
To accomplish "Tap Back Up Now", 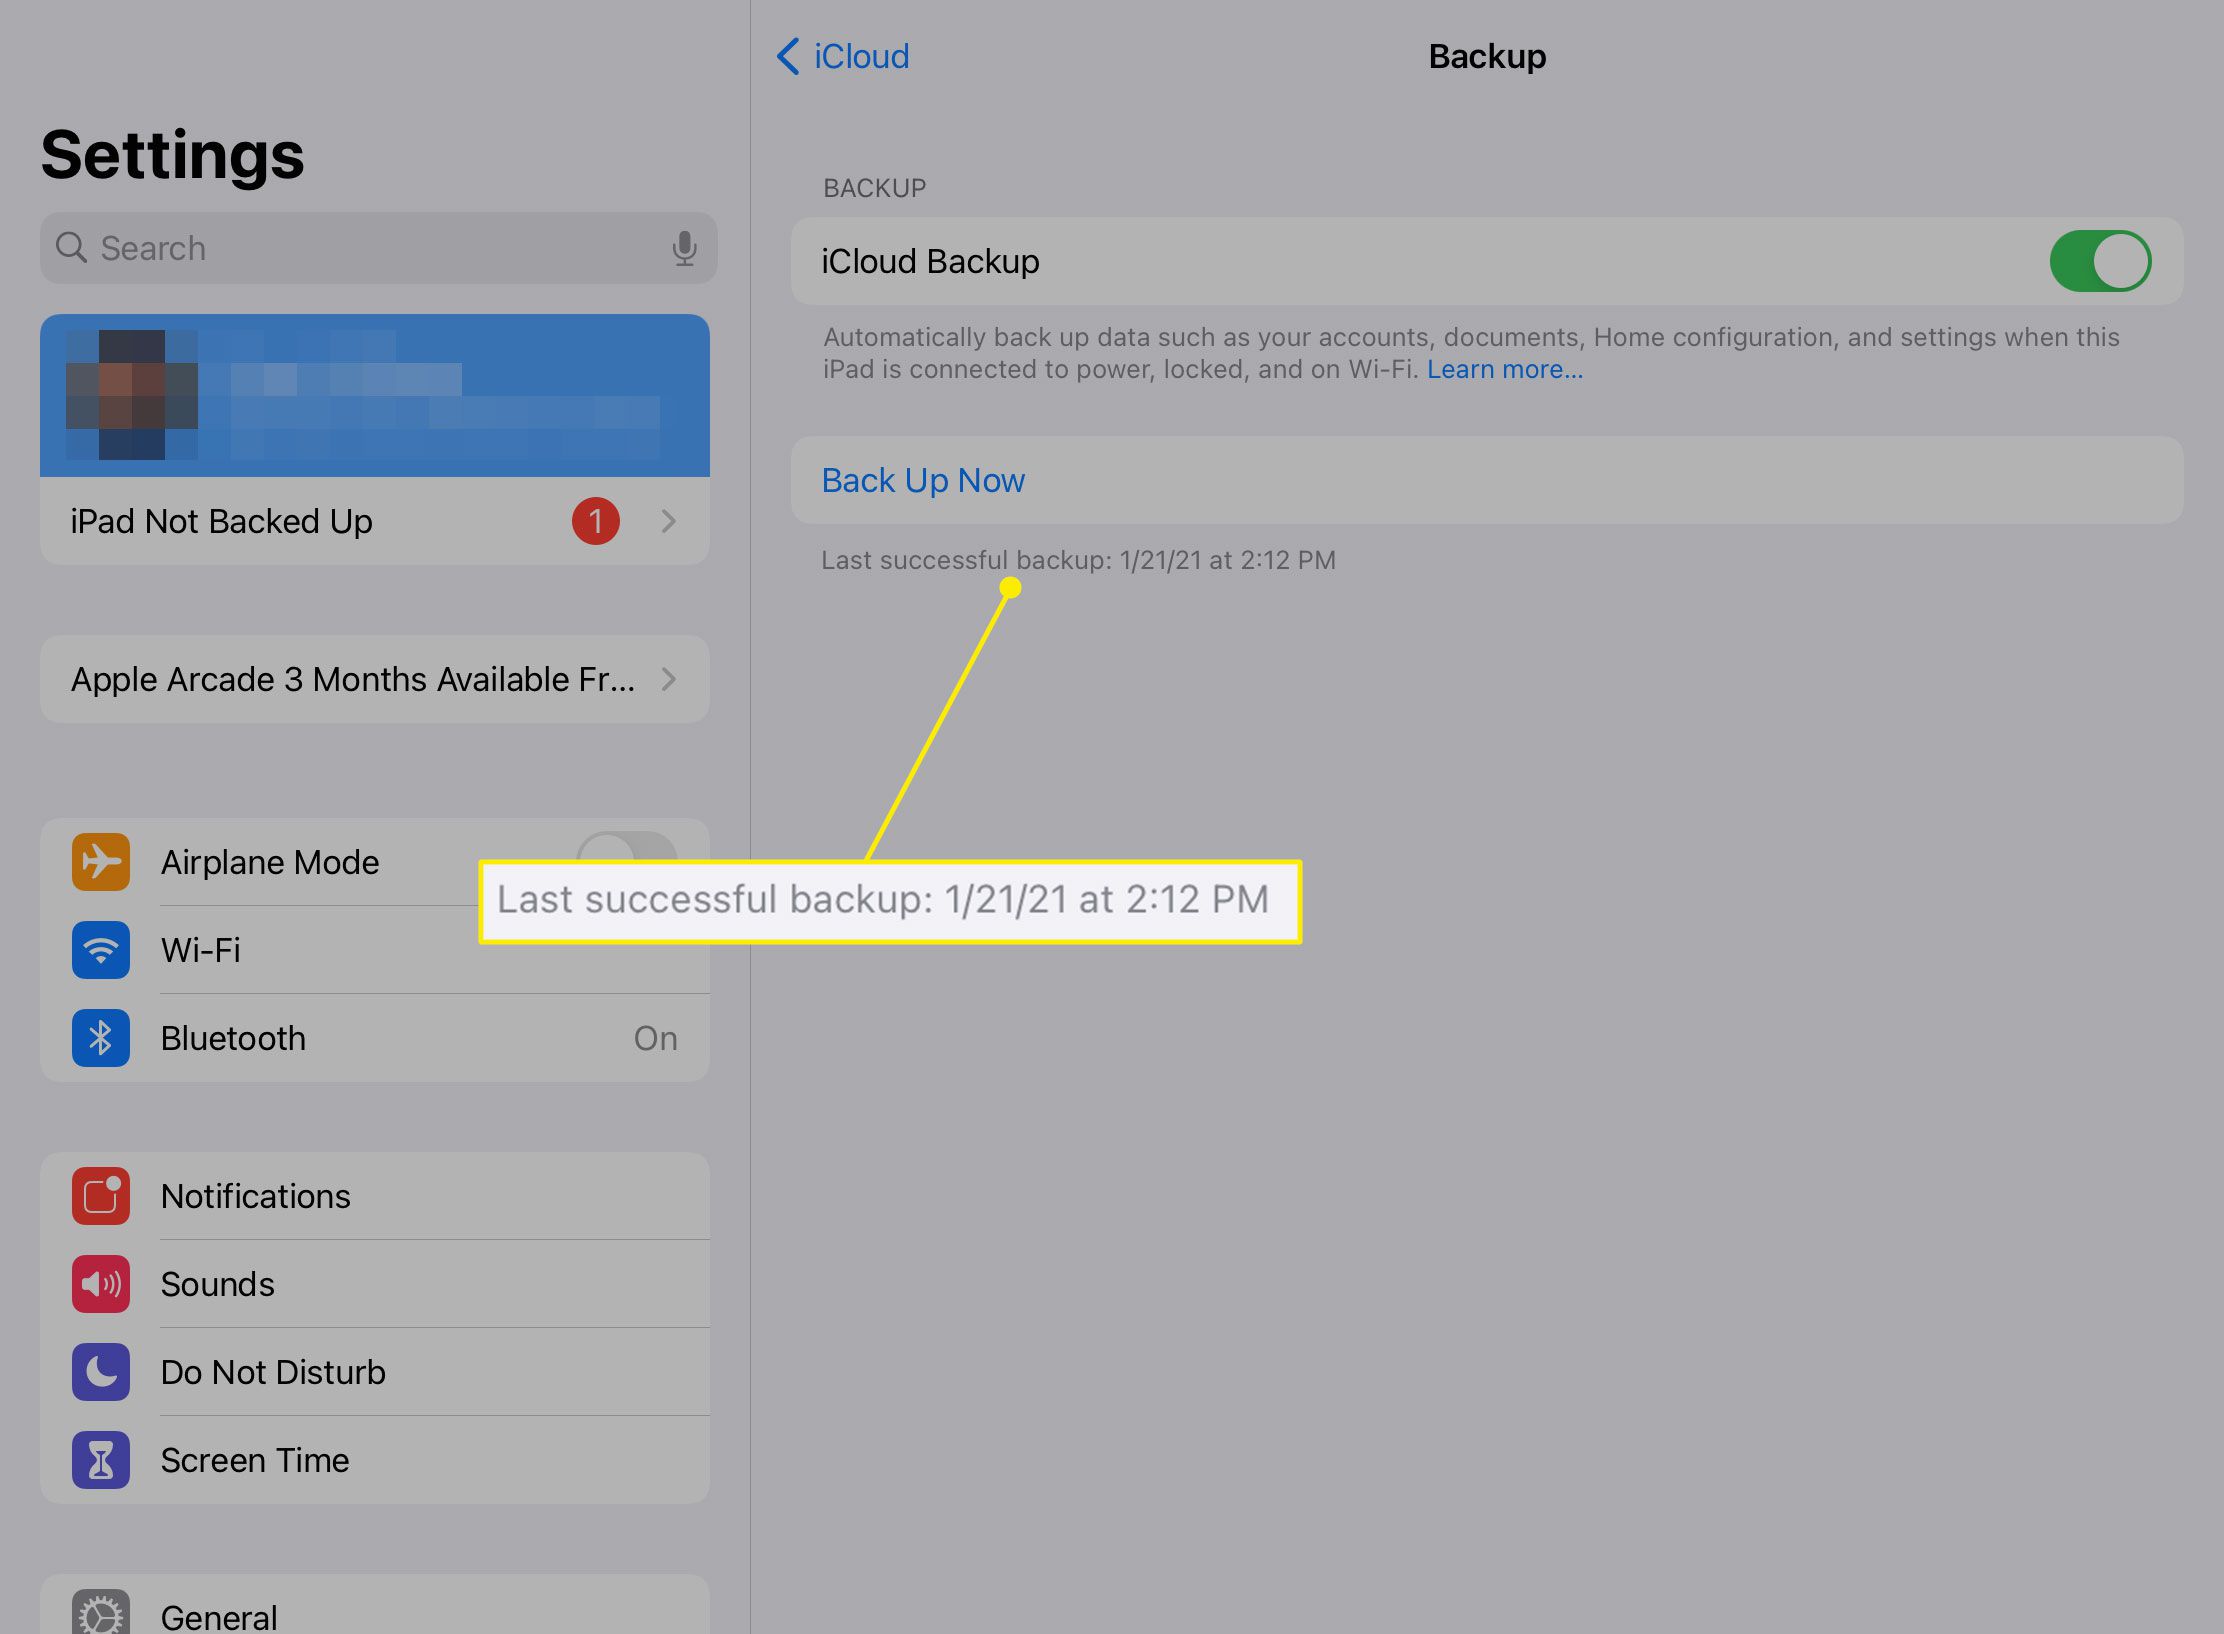I will tap(1486, 480).
